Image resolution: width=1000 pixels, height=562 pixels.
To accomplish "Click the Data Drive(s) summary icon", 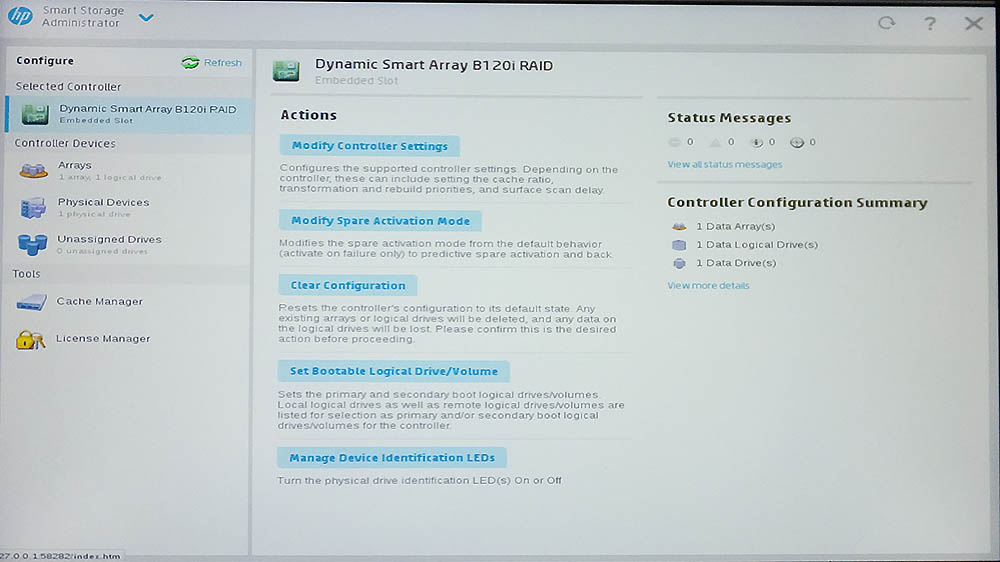I will point(679,263).
